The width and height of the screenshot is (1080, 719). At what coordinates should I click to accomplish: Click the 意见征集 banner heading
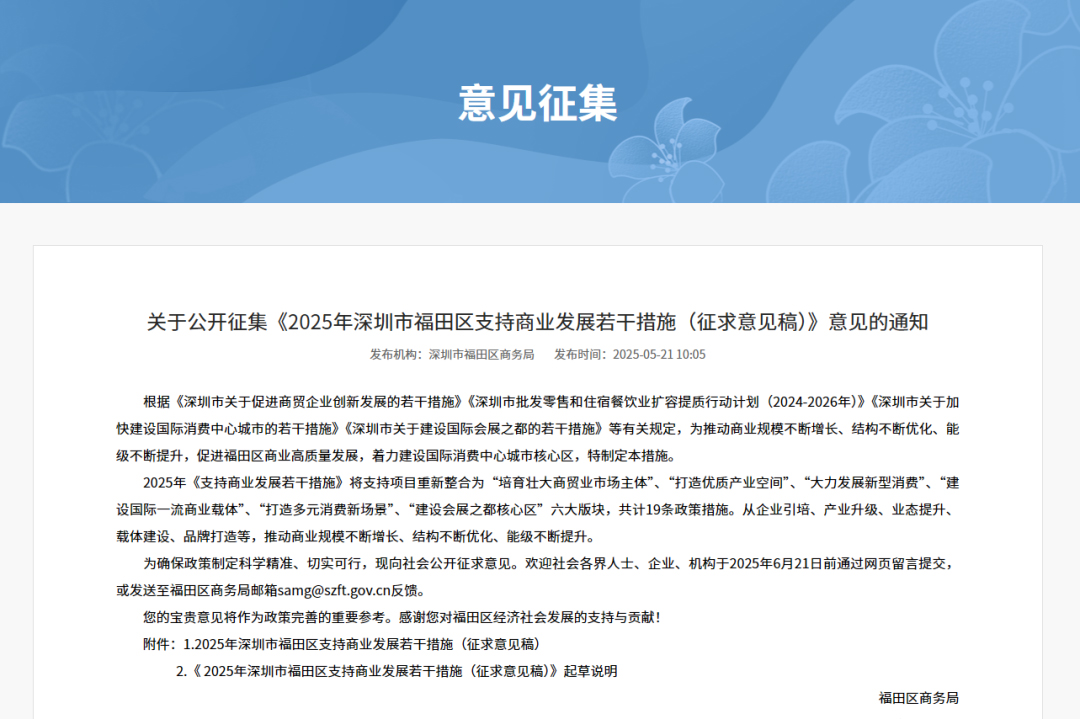point(538,104)
